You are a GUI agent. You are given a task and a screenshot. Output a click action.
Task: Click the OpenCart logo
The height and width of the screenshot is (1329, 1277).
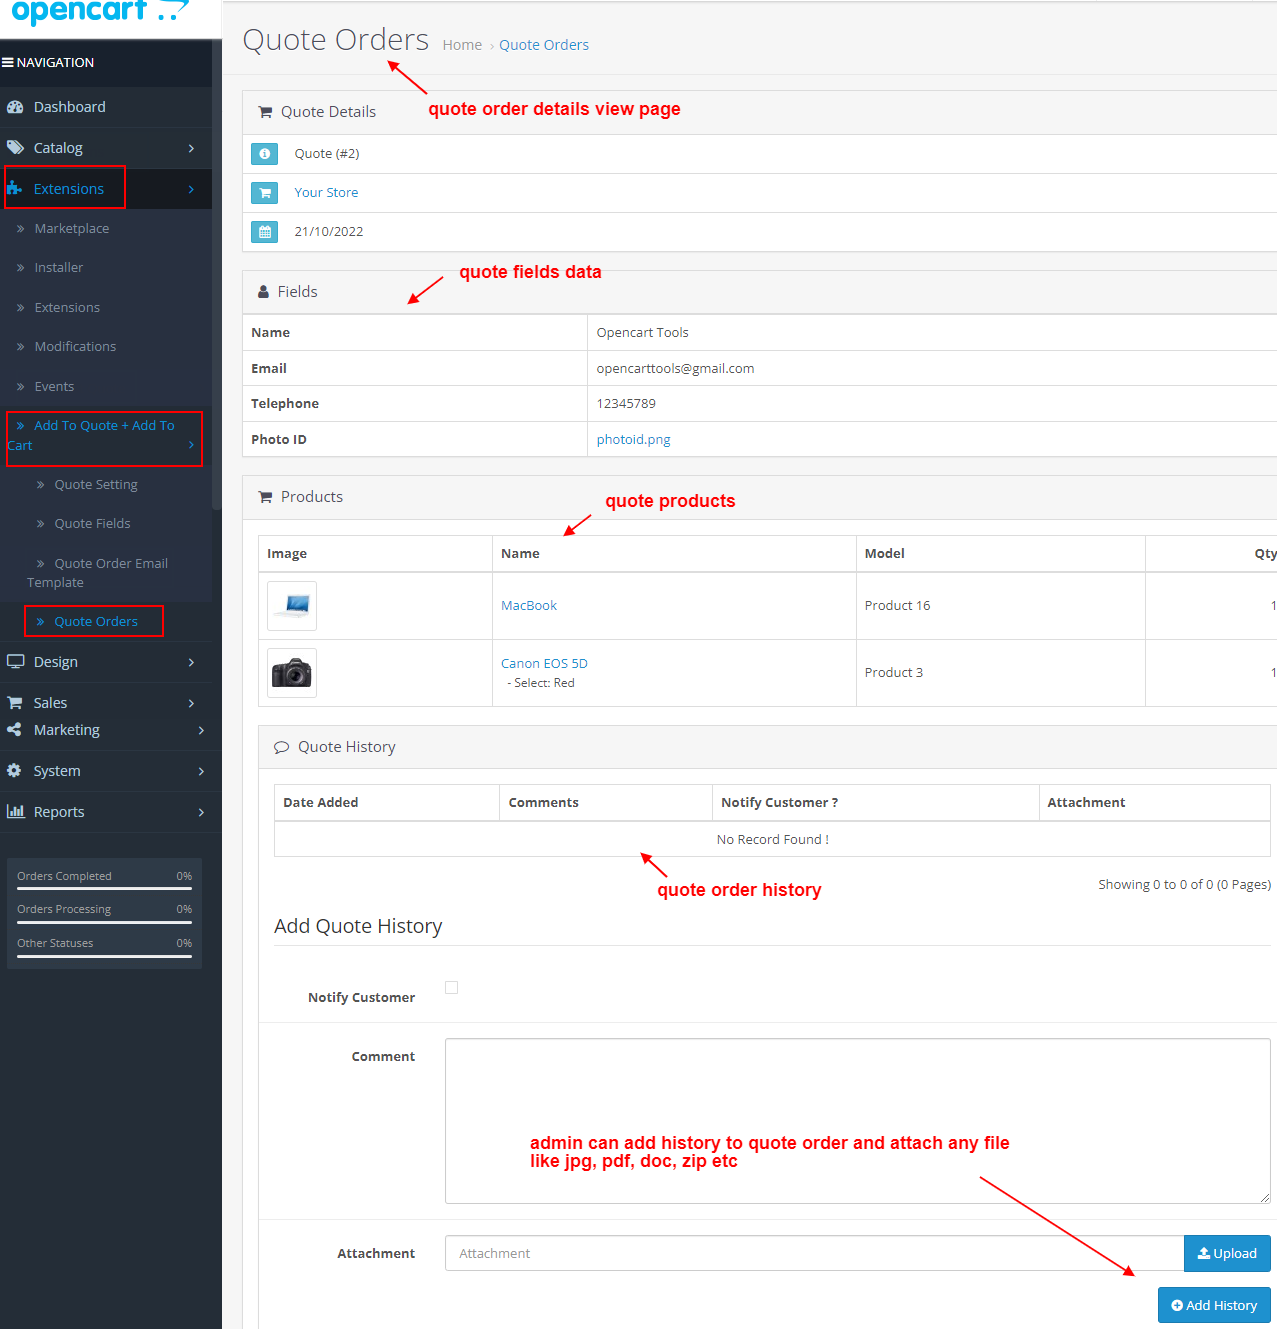point(100,12)
